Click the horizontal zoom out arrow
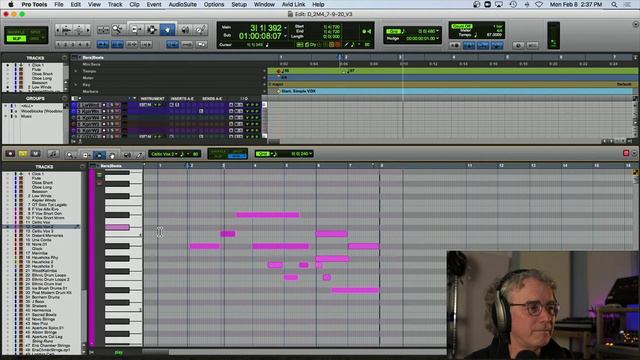 point(58,29)
